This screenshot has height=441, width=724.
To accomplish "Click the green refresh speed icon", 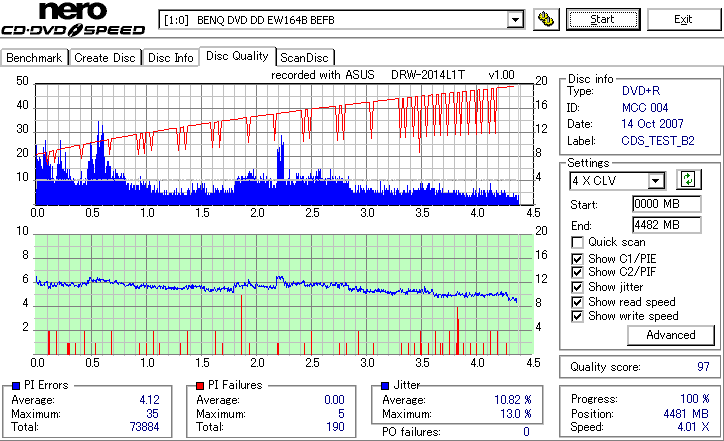I will (688, 180).
